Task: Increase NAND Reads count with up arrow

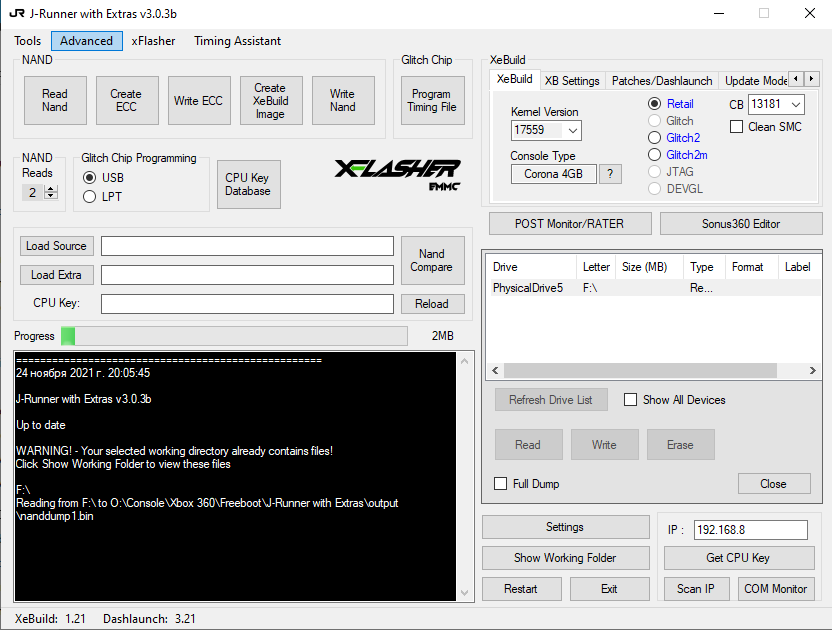Action: pyautogui.click(x=51, y=188)
